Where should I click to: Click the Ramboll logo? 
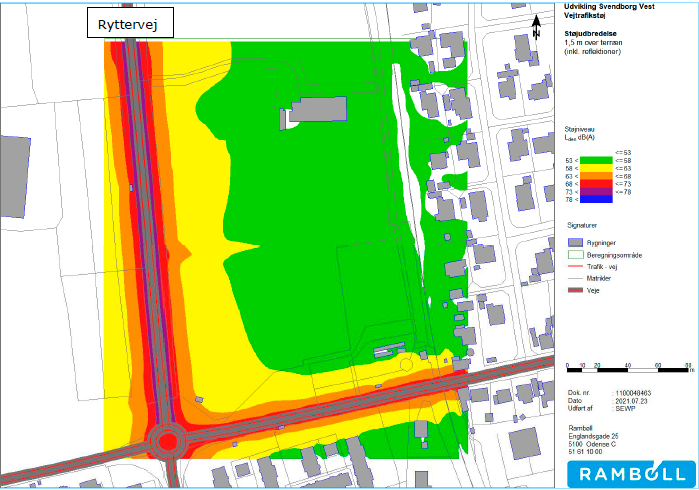pyautogui.click(x=625, y=471)
